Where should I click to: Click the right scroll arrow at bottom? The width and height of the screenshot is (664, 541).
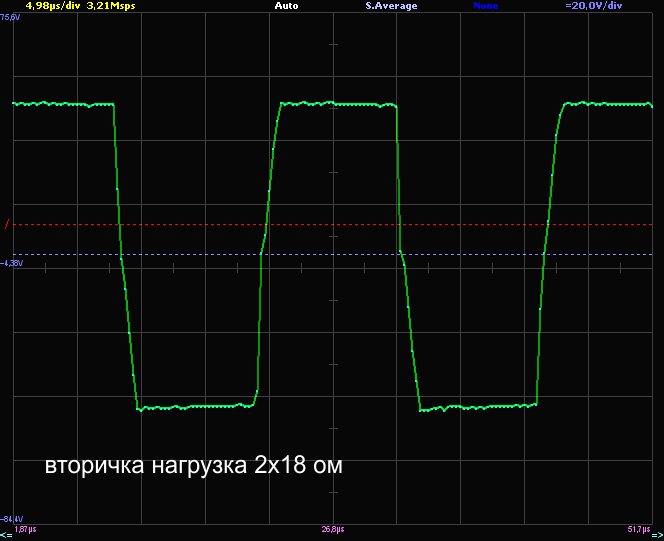(x=658, y=535)
